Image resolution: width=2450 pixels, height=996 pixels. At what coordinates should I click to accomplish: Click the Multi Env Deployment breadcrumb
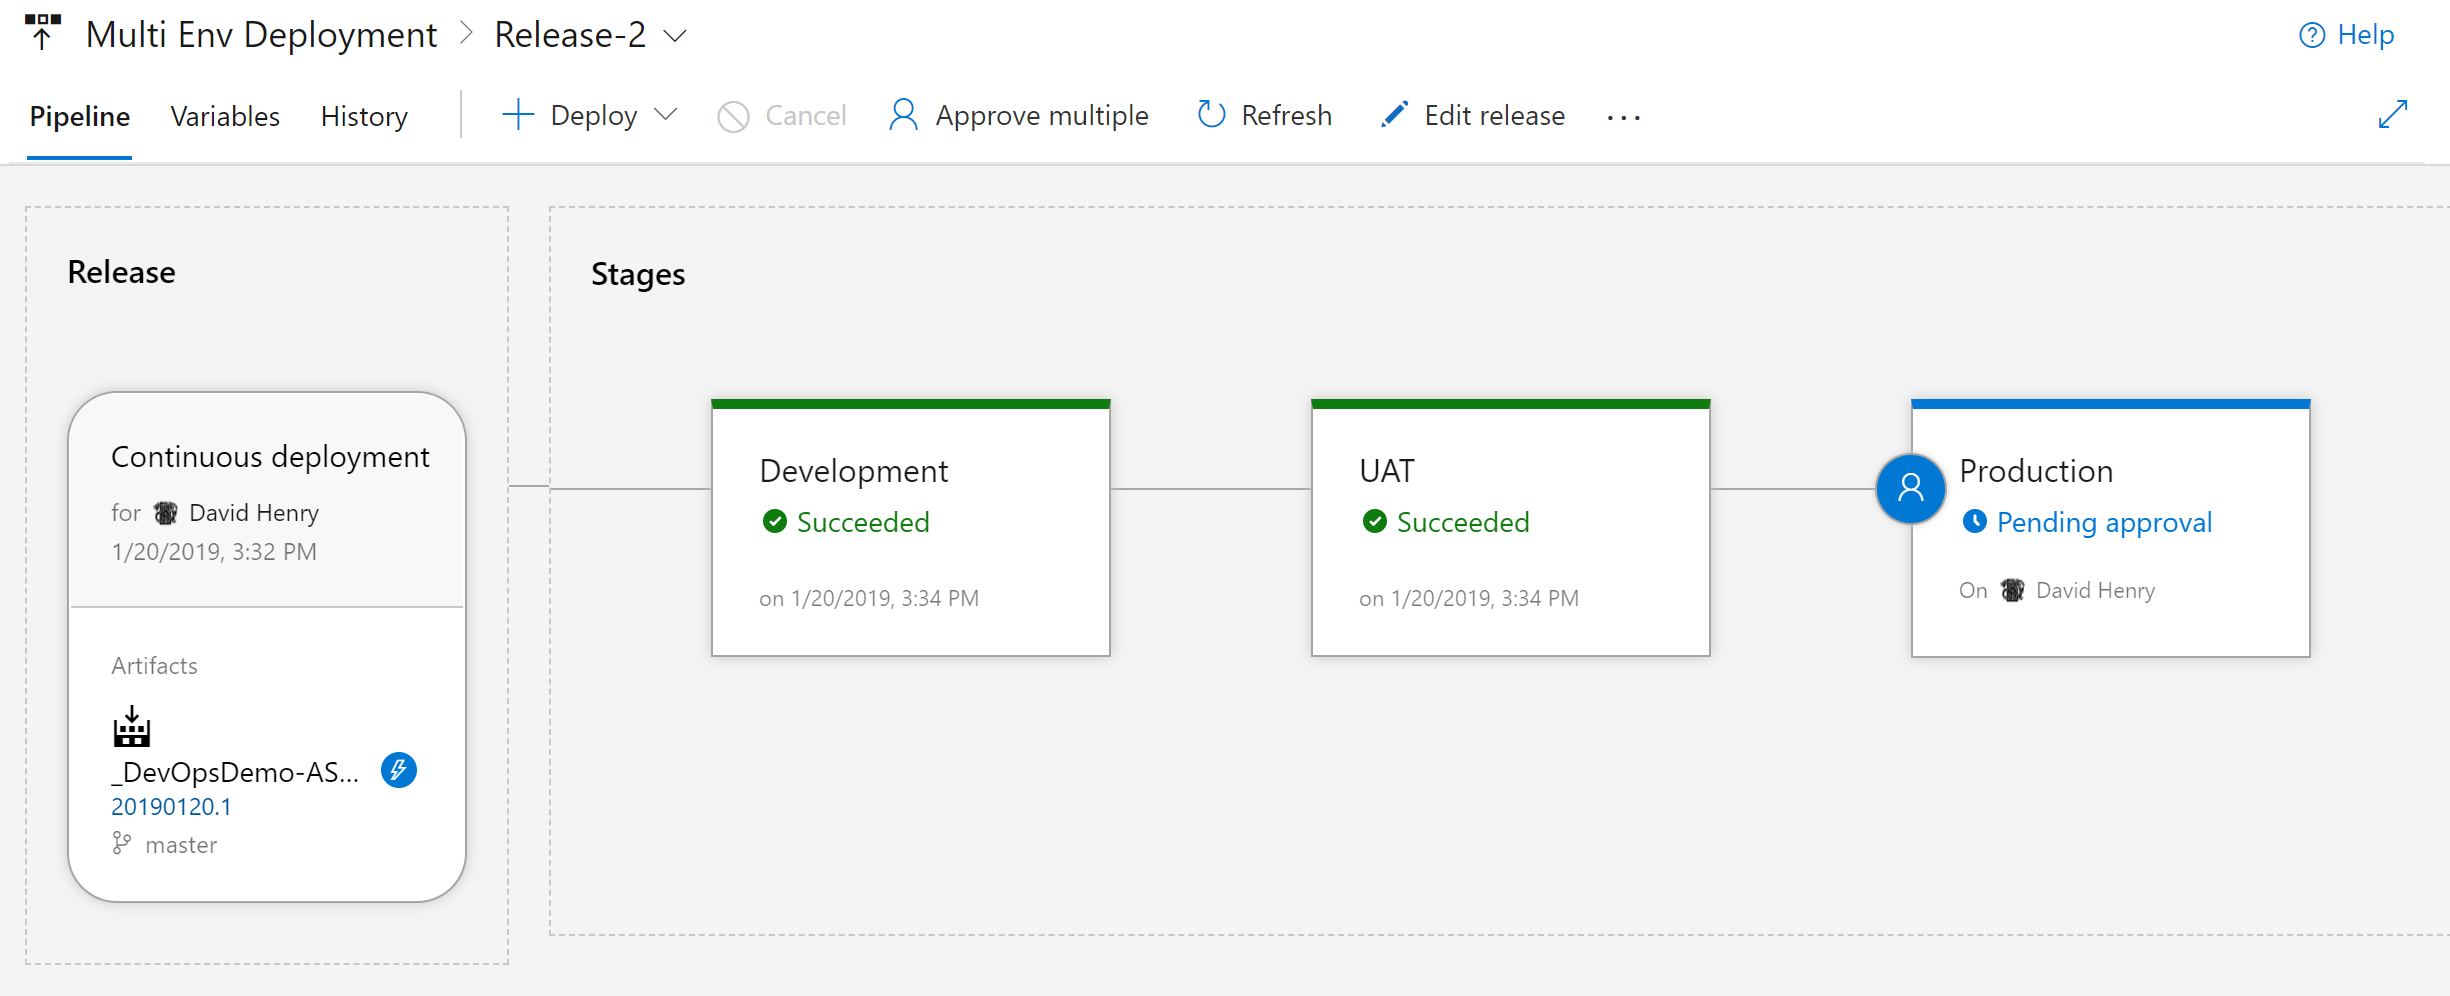click(261, 35)
